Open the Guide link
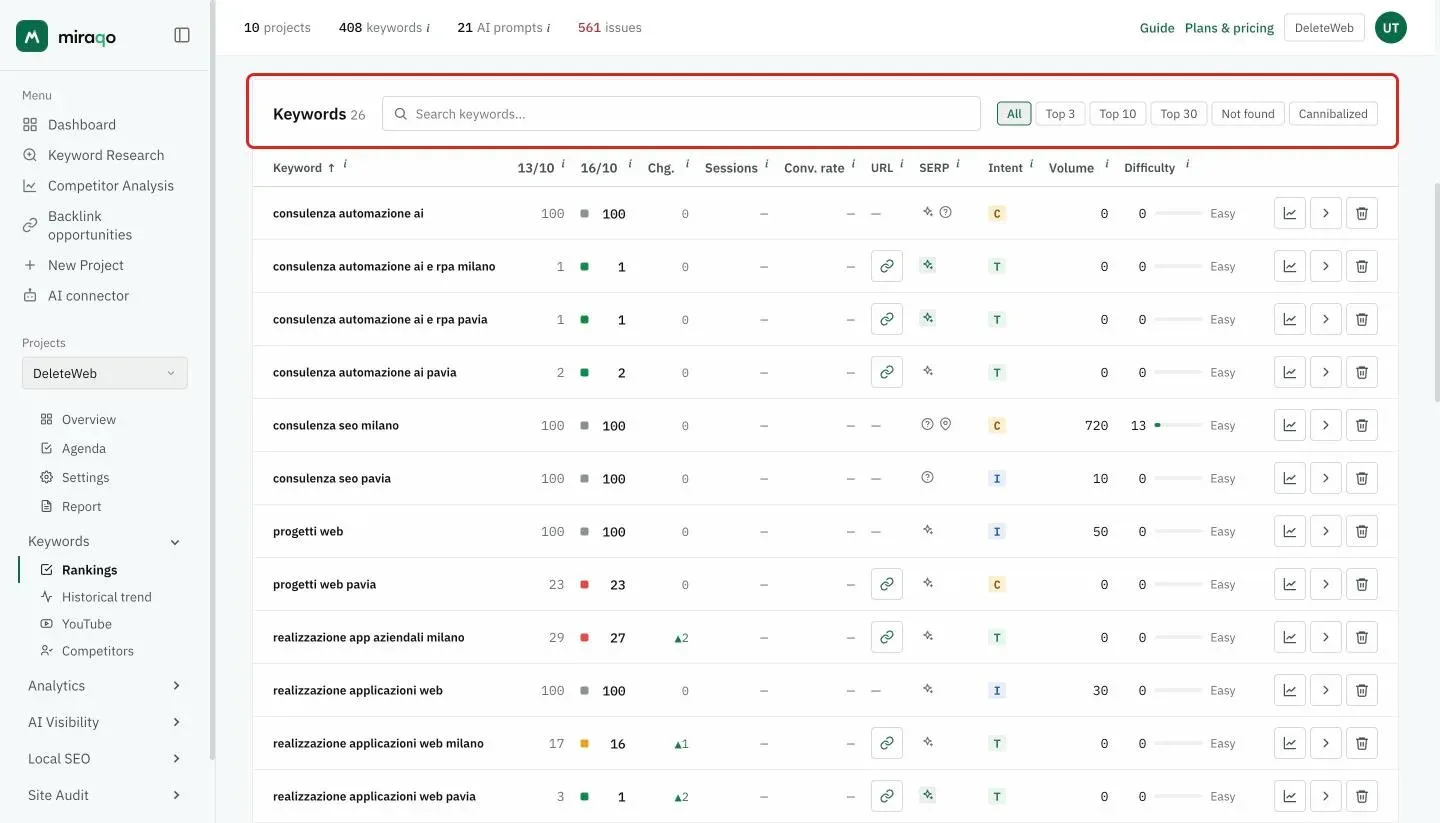 click(x=1157, y=28)
